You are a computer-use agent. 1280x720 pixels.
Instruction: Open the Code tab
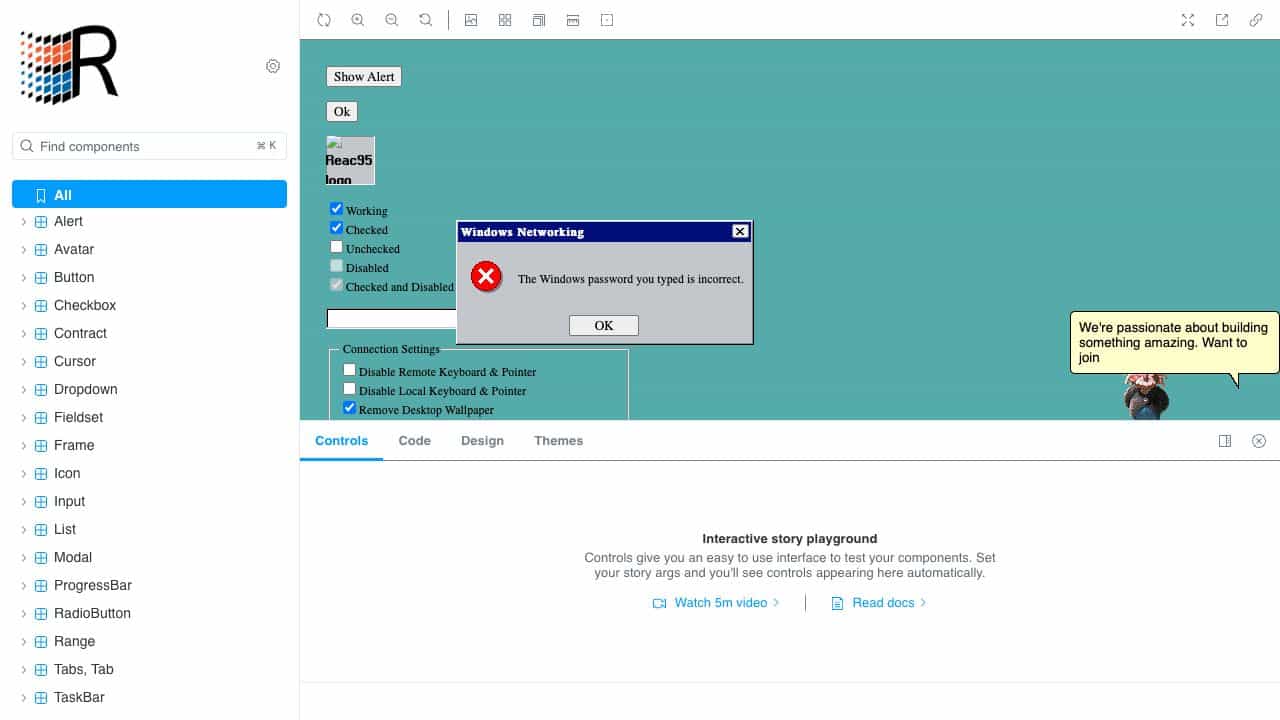[x=415, y=441]
